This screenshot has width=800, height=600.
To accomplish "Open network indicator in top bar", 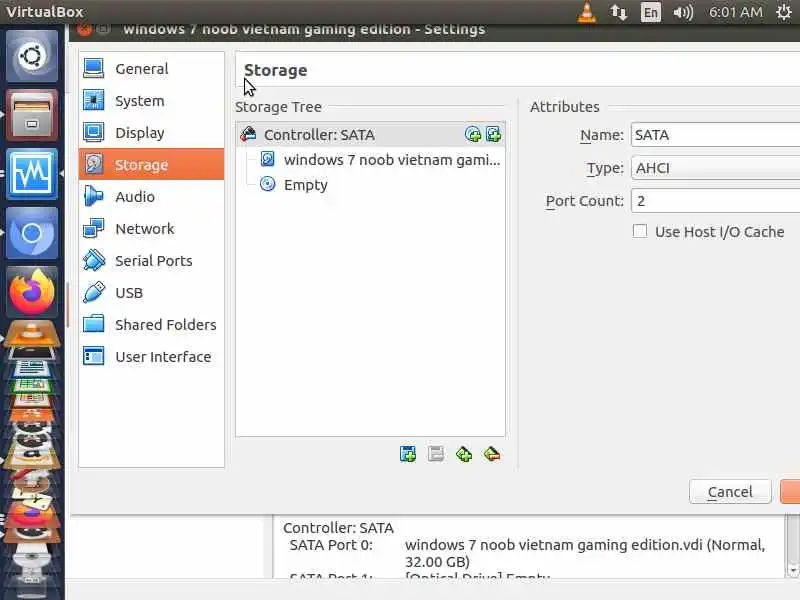I will click(x=618, y=12).
